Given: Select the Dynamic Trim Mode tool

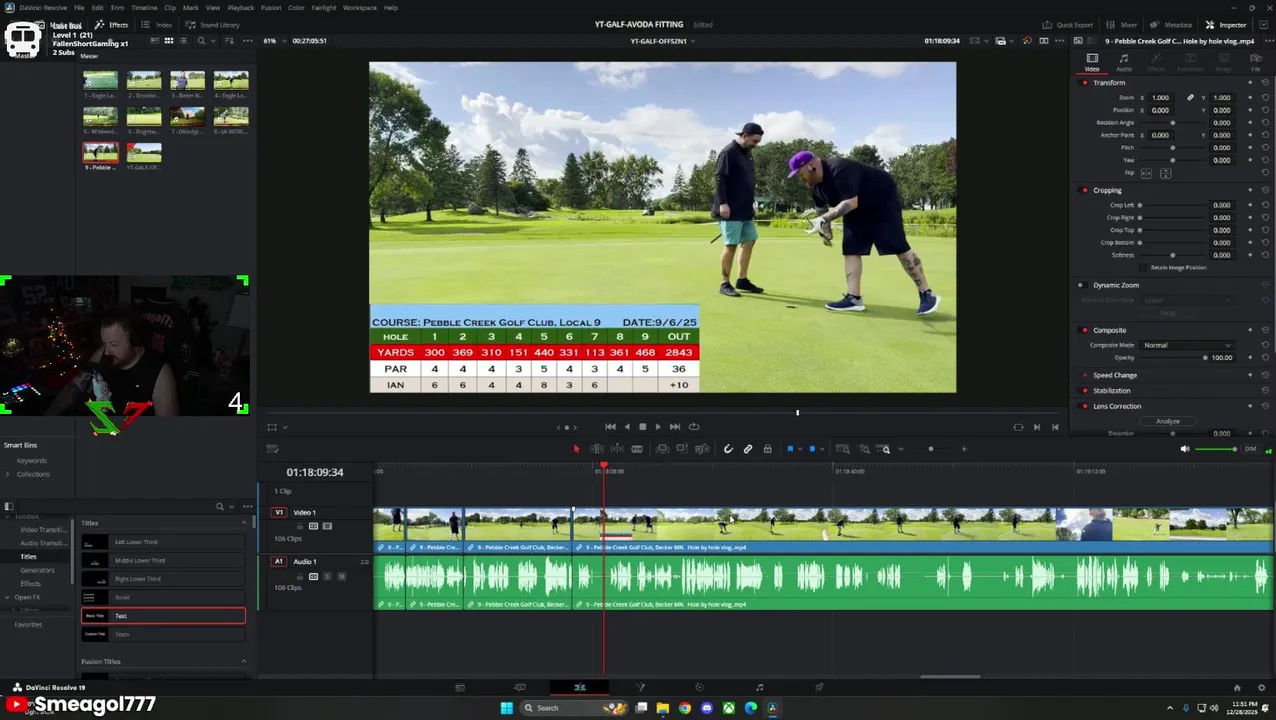Looking at the screenshot, I should 617,449.
